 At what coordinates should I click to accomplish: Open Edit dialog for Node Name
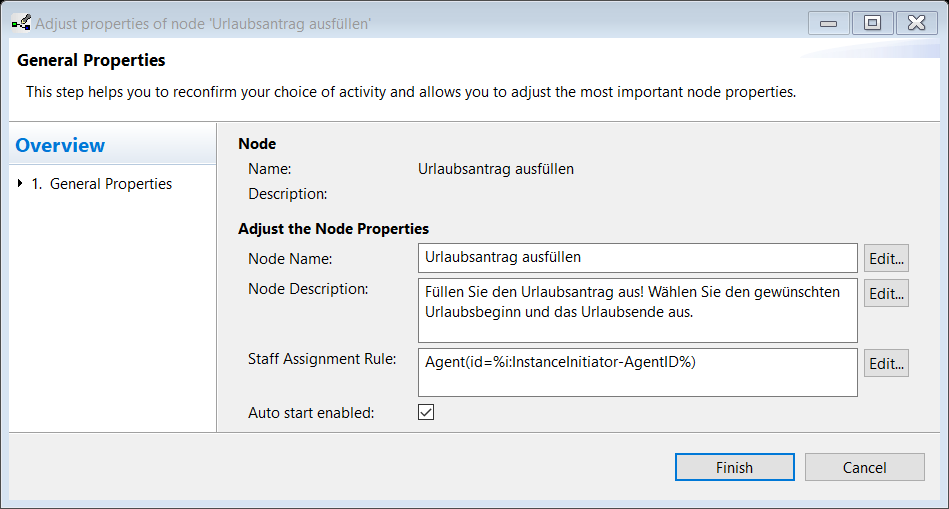click(x=886, y=258)
